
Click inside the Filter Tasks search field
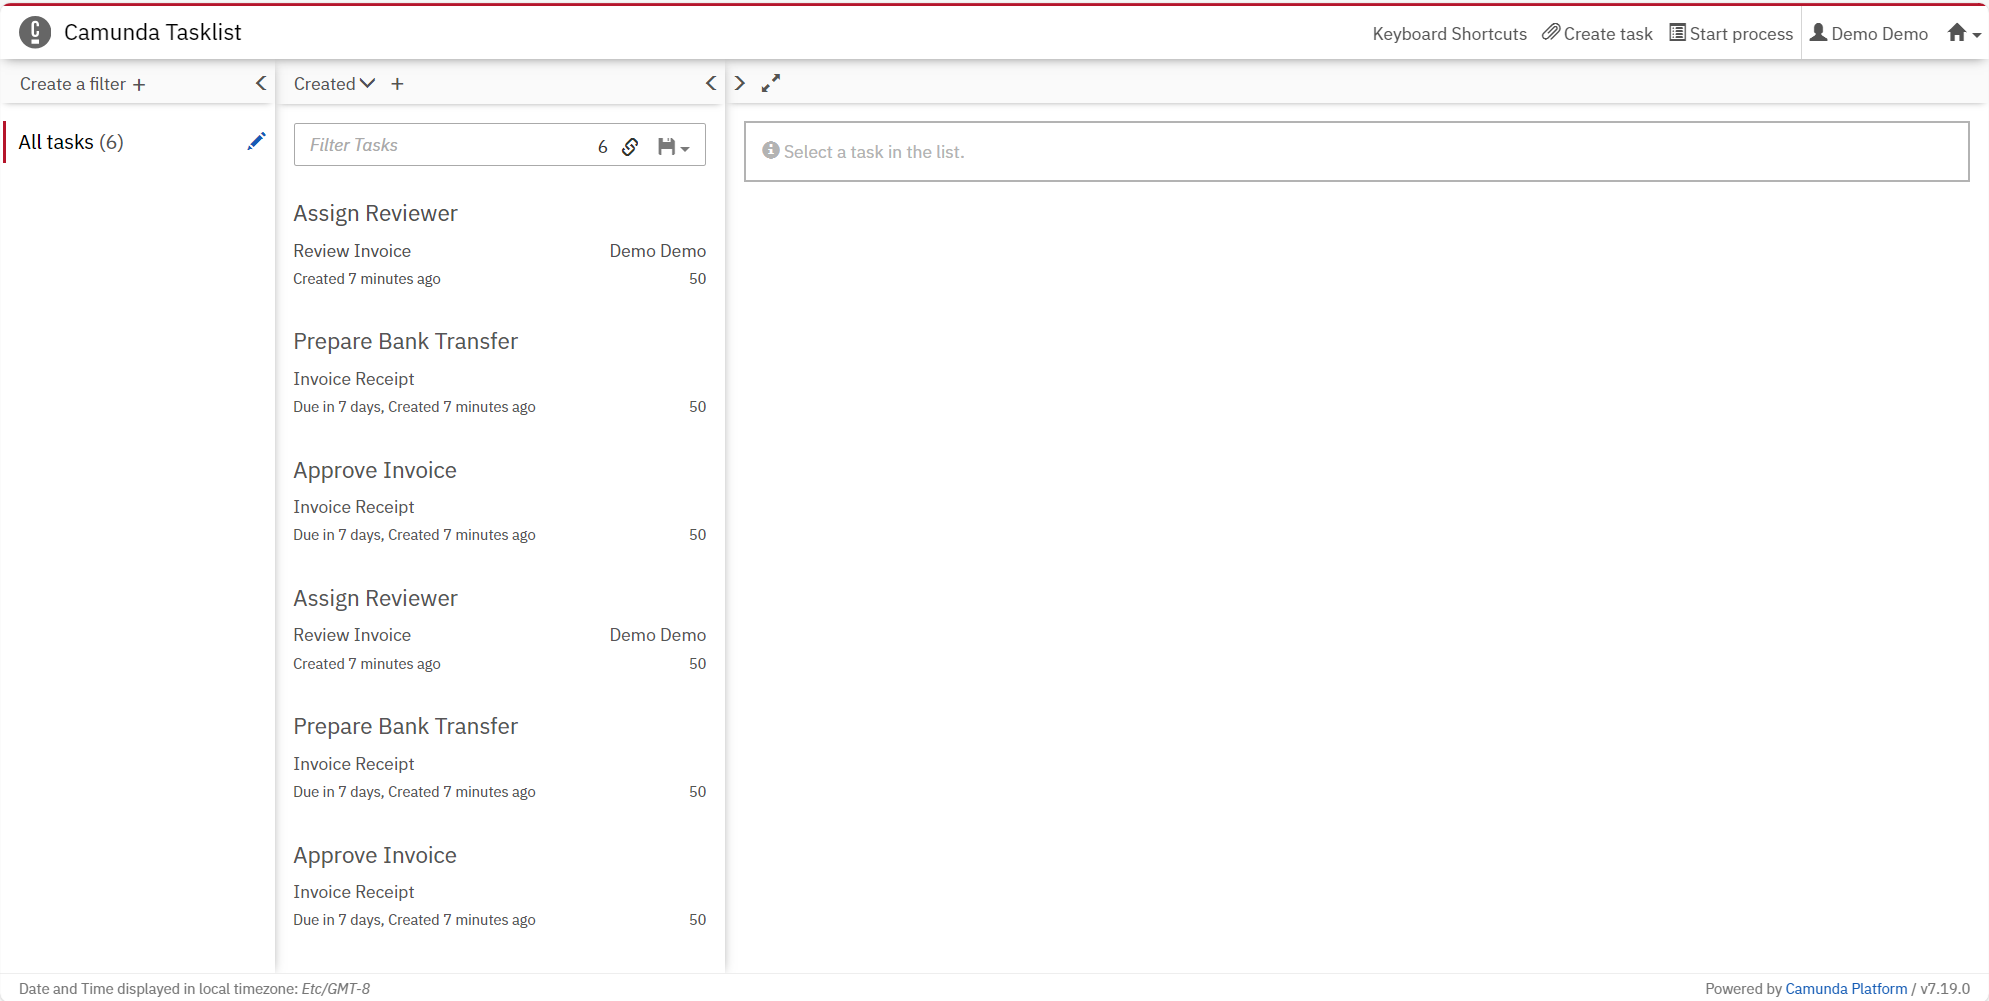point(440,145)
